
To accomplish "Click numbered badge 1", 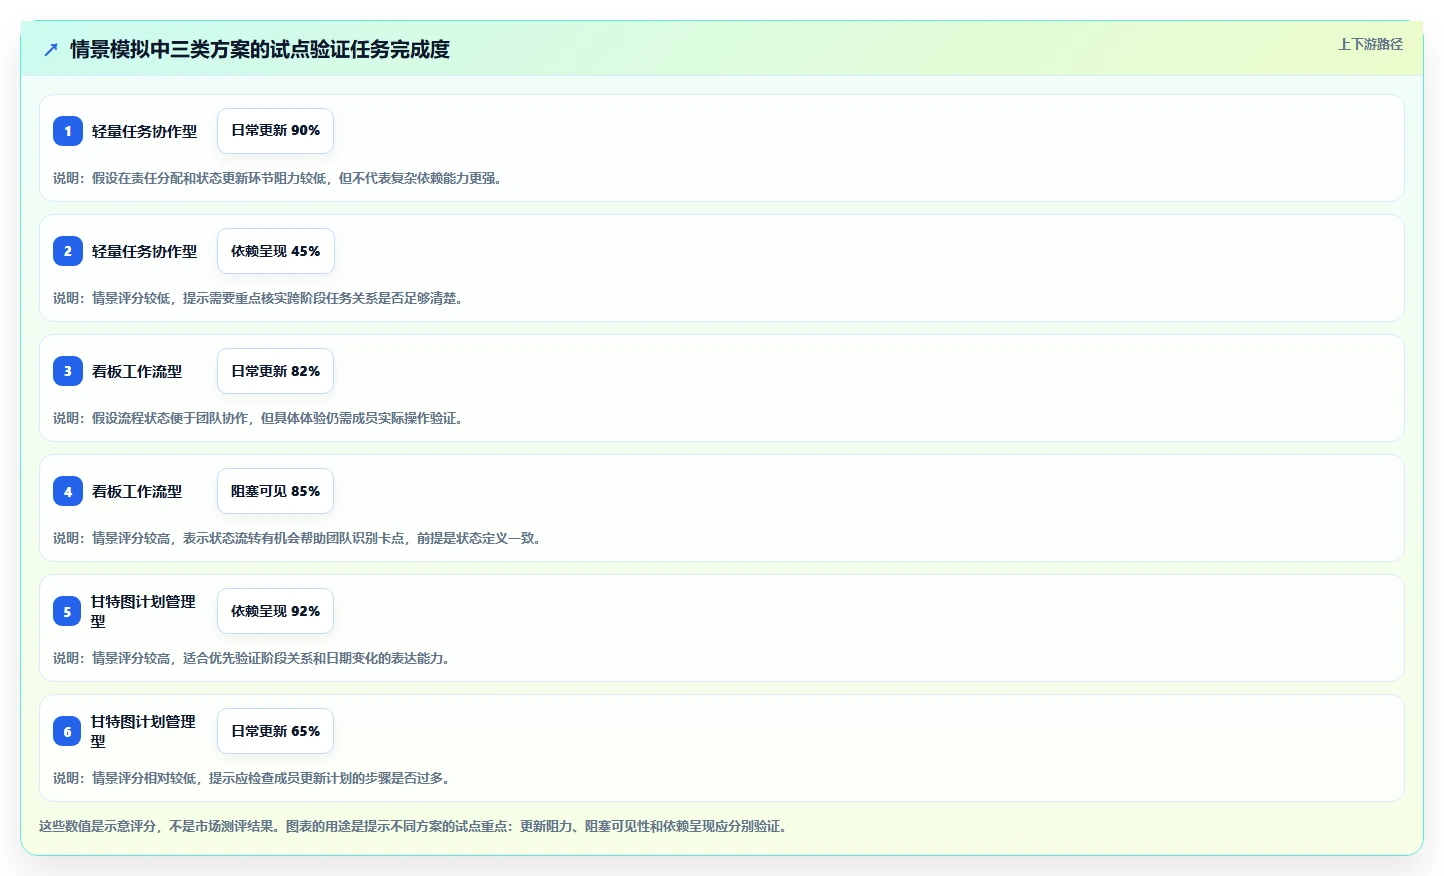I will tap(68, 131).
